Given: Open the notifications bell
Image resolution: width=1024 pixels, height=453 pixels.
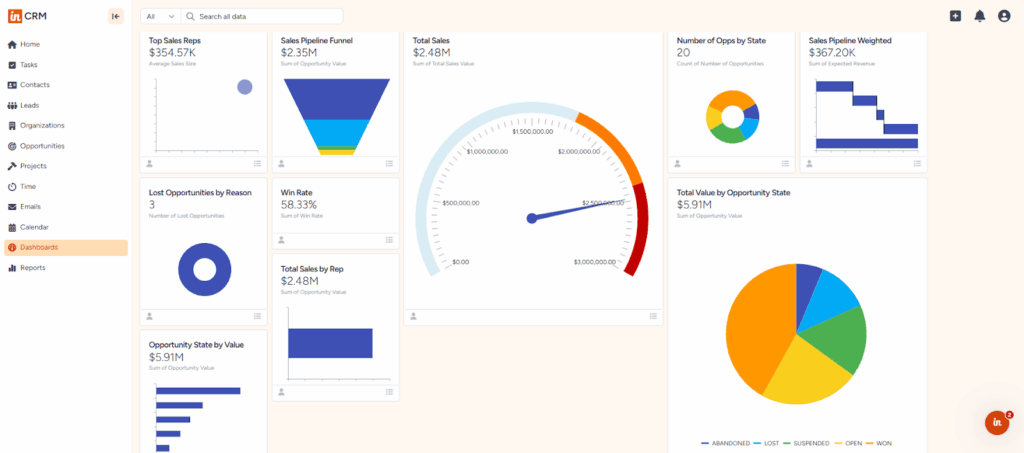Looking at the screenshot, I should coord(979,16).
